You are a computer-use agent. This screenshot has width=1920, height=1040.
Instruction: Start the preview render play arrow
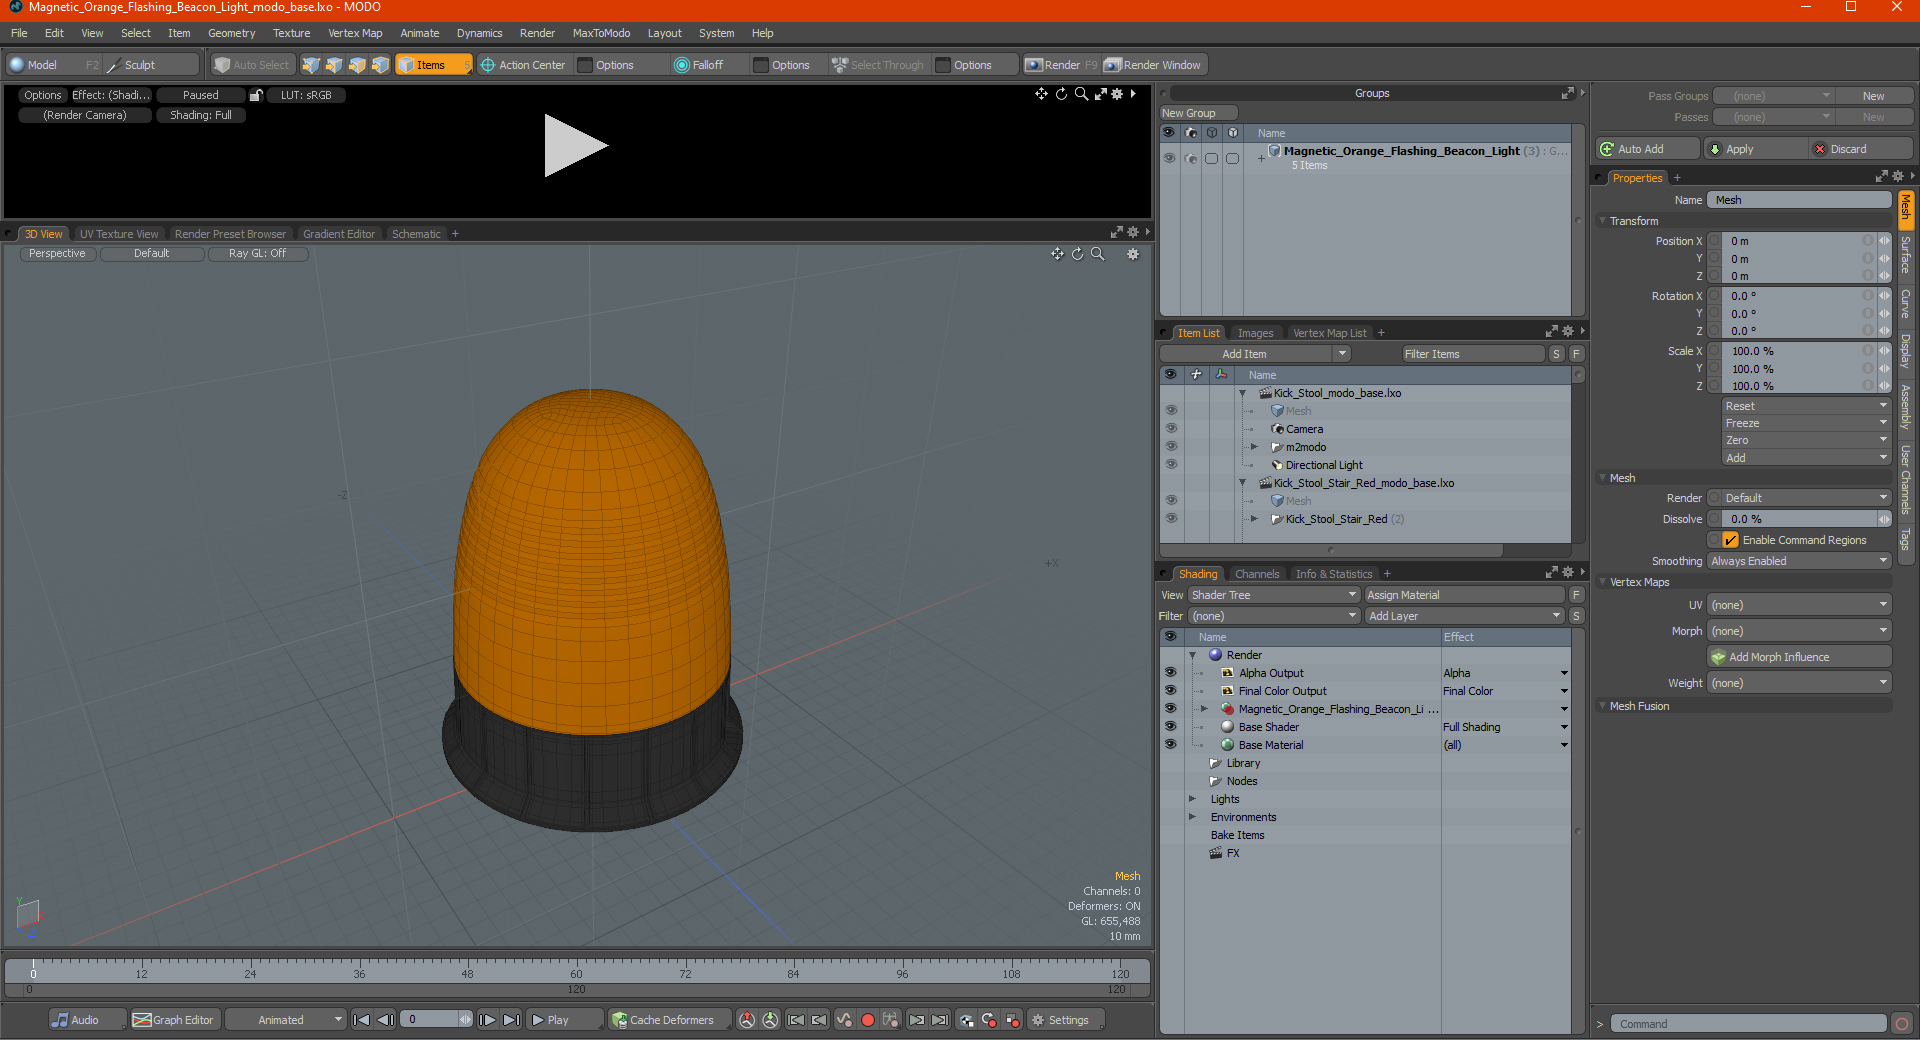pos(575,146)
